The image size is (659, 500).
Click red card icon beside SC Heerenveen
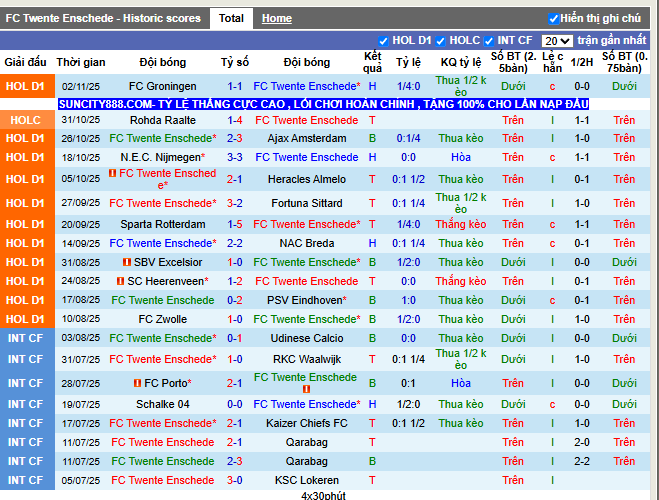pyautogui.click(x=120, y=281)
